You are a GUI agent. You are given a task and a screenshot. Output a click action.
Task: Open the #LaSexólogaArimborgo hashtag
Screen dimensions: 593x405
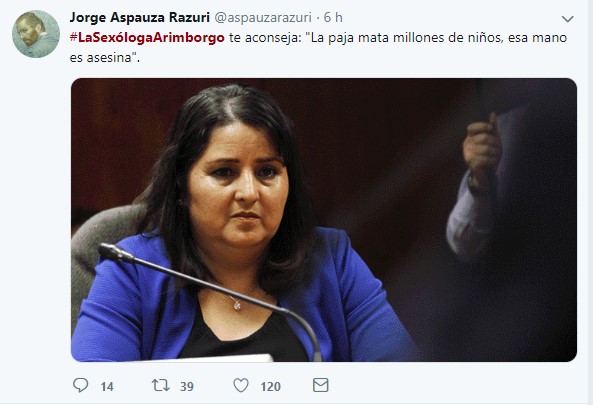click(x=147, y=38)
